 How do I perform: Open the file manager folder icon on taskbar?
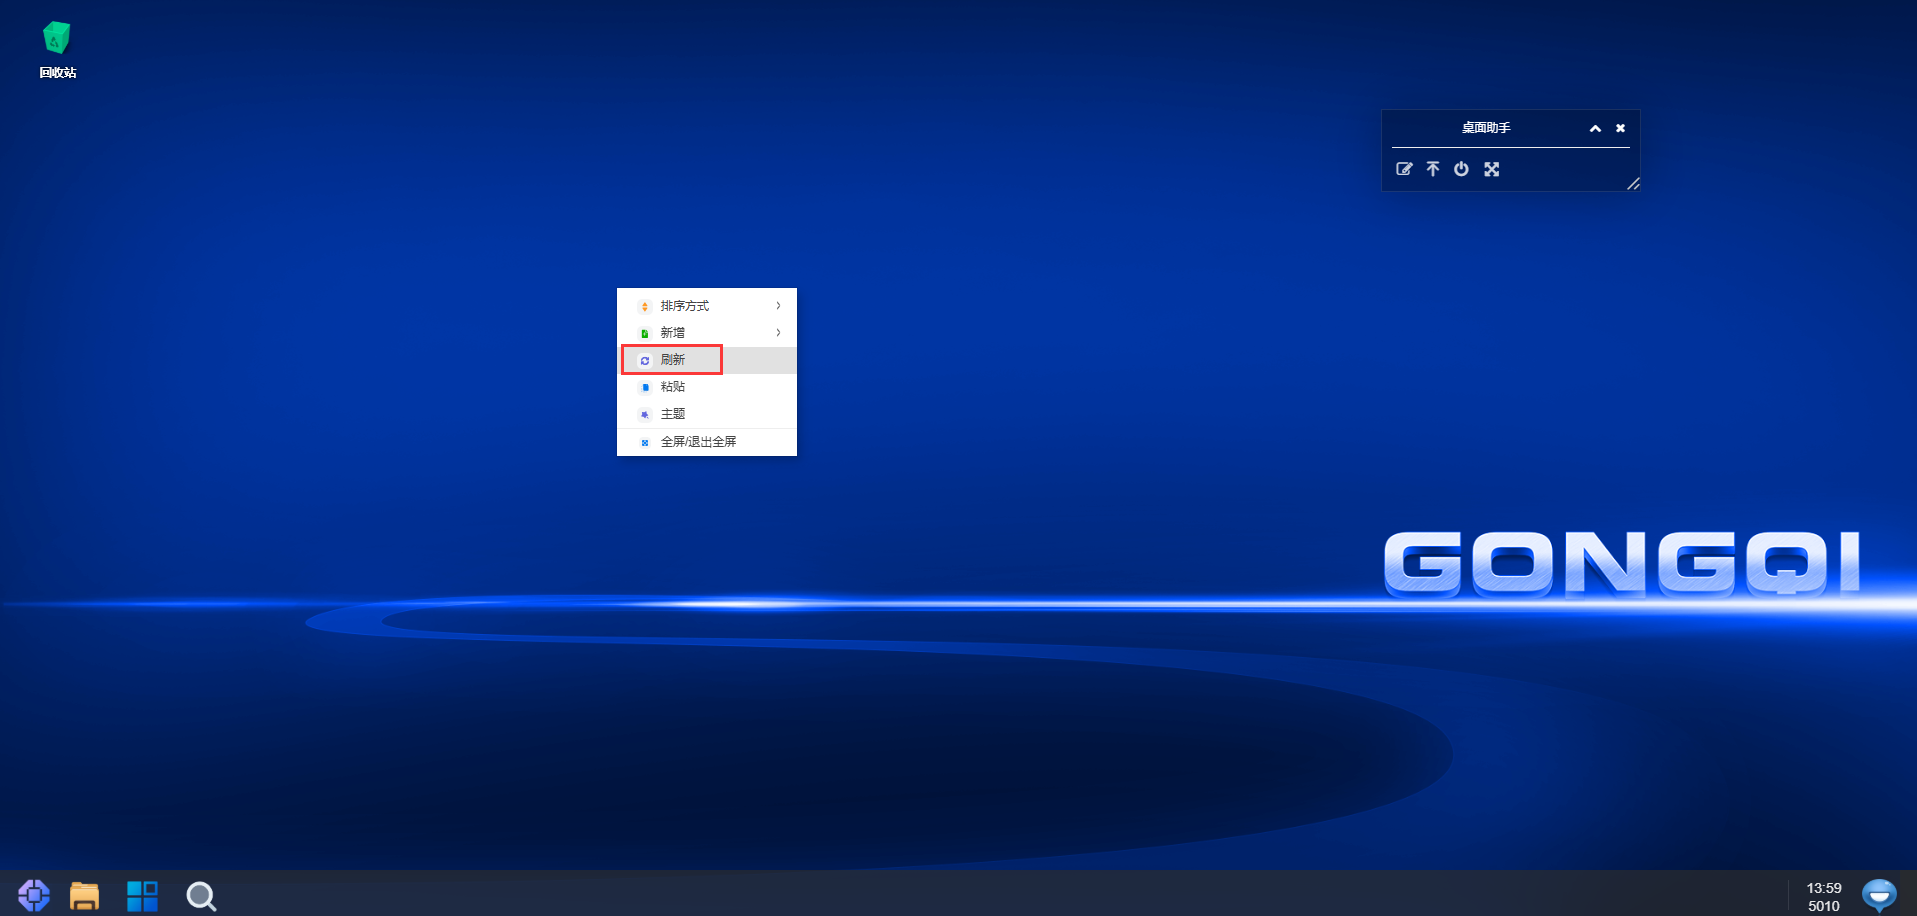pyautogui.click(x=84, y=896)
